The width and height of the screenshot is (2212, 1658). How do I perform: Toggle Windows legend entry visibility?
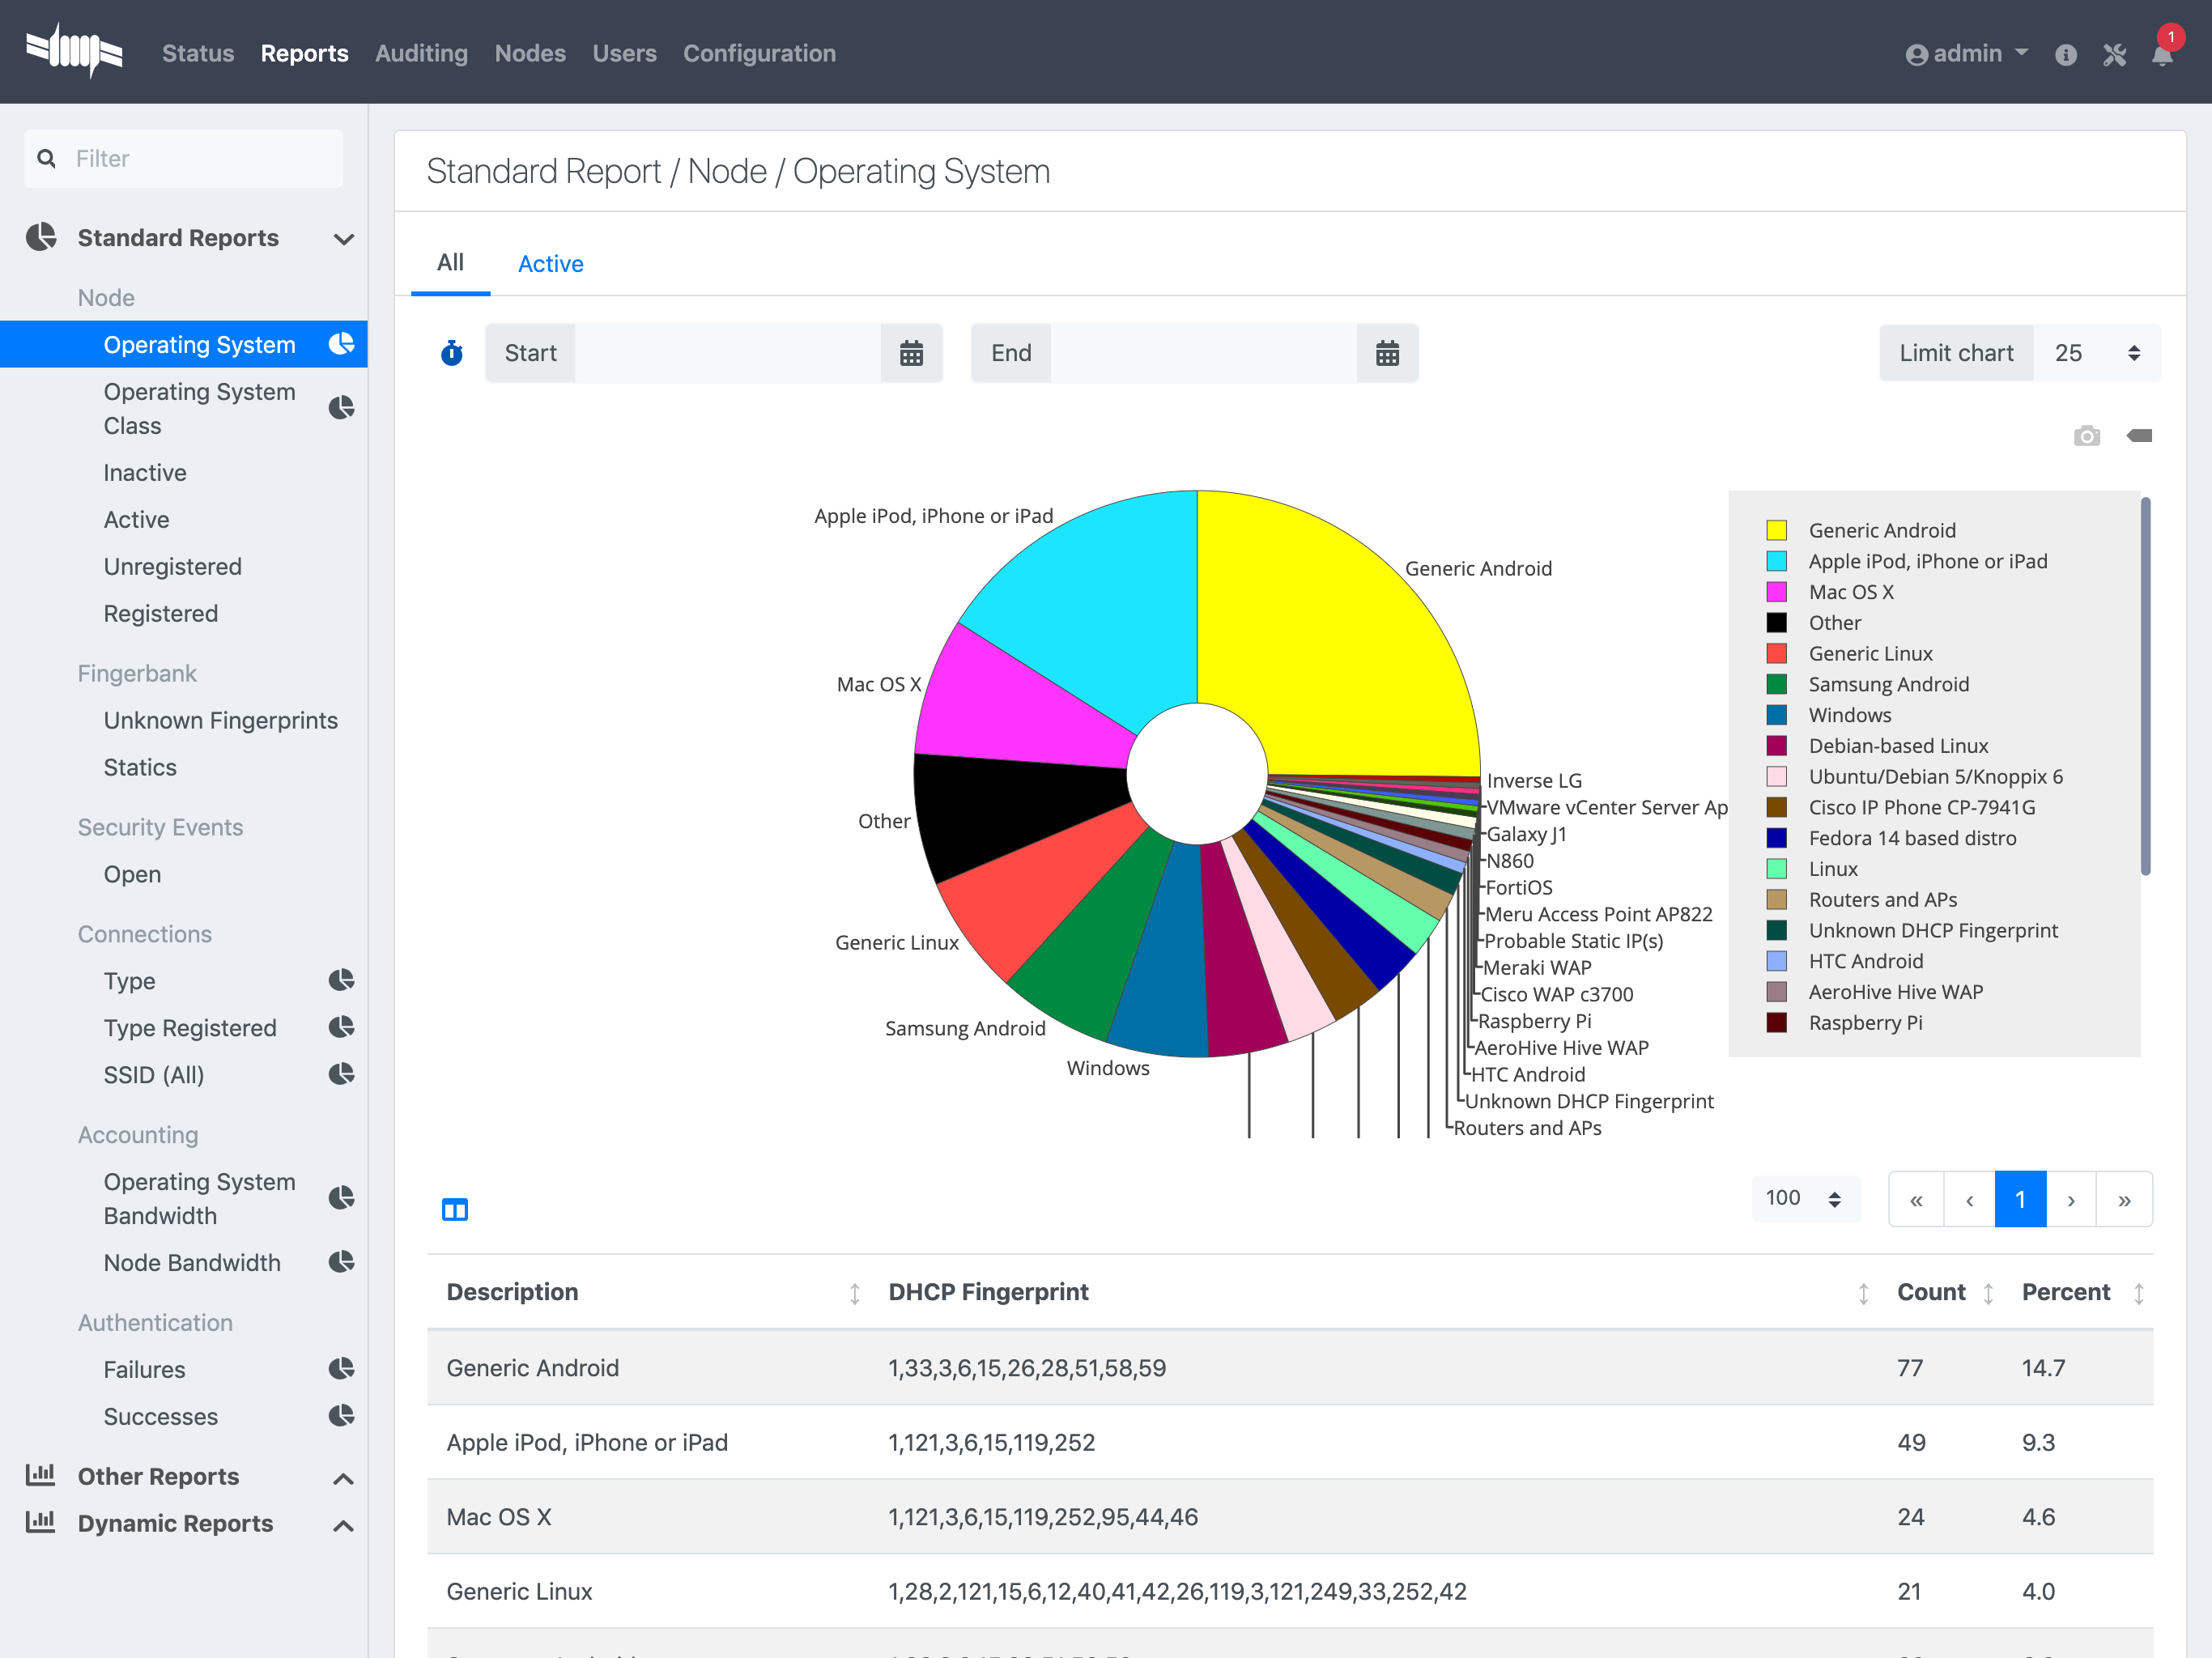(1829, 715)
